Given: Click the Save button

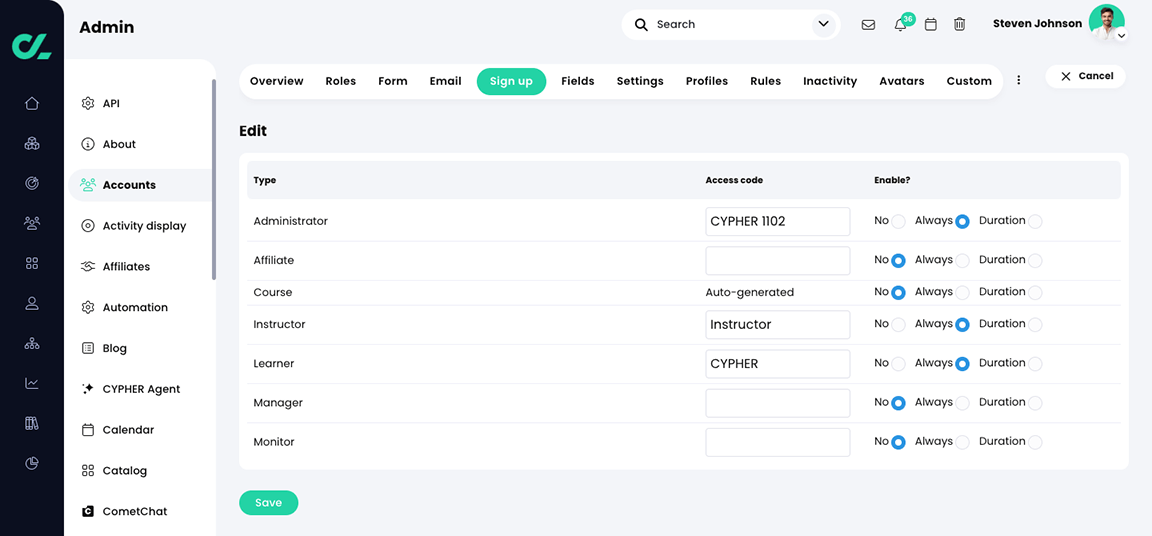Looking at the screenshot, I should (268, 502).
